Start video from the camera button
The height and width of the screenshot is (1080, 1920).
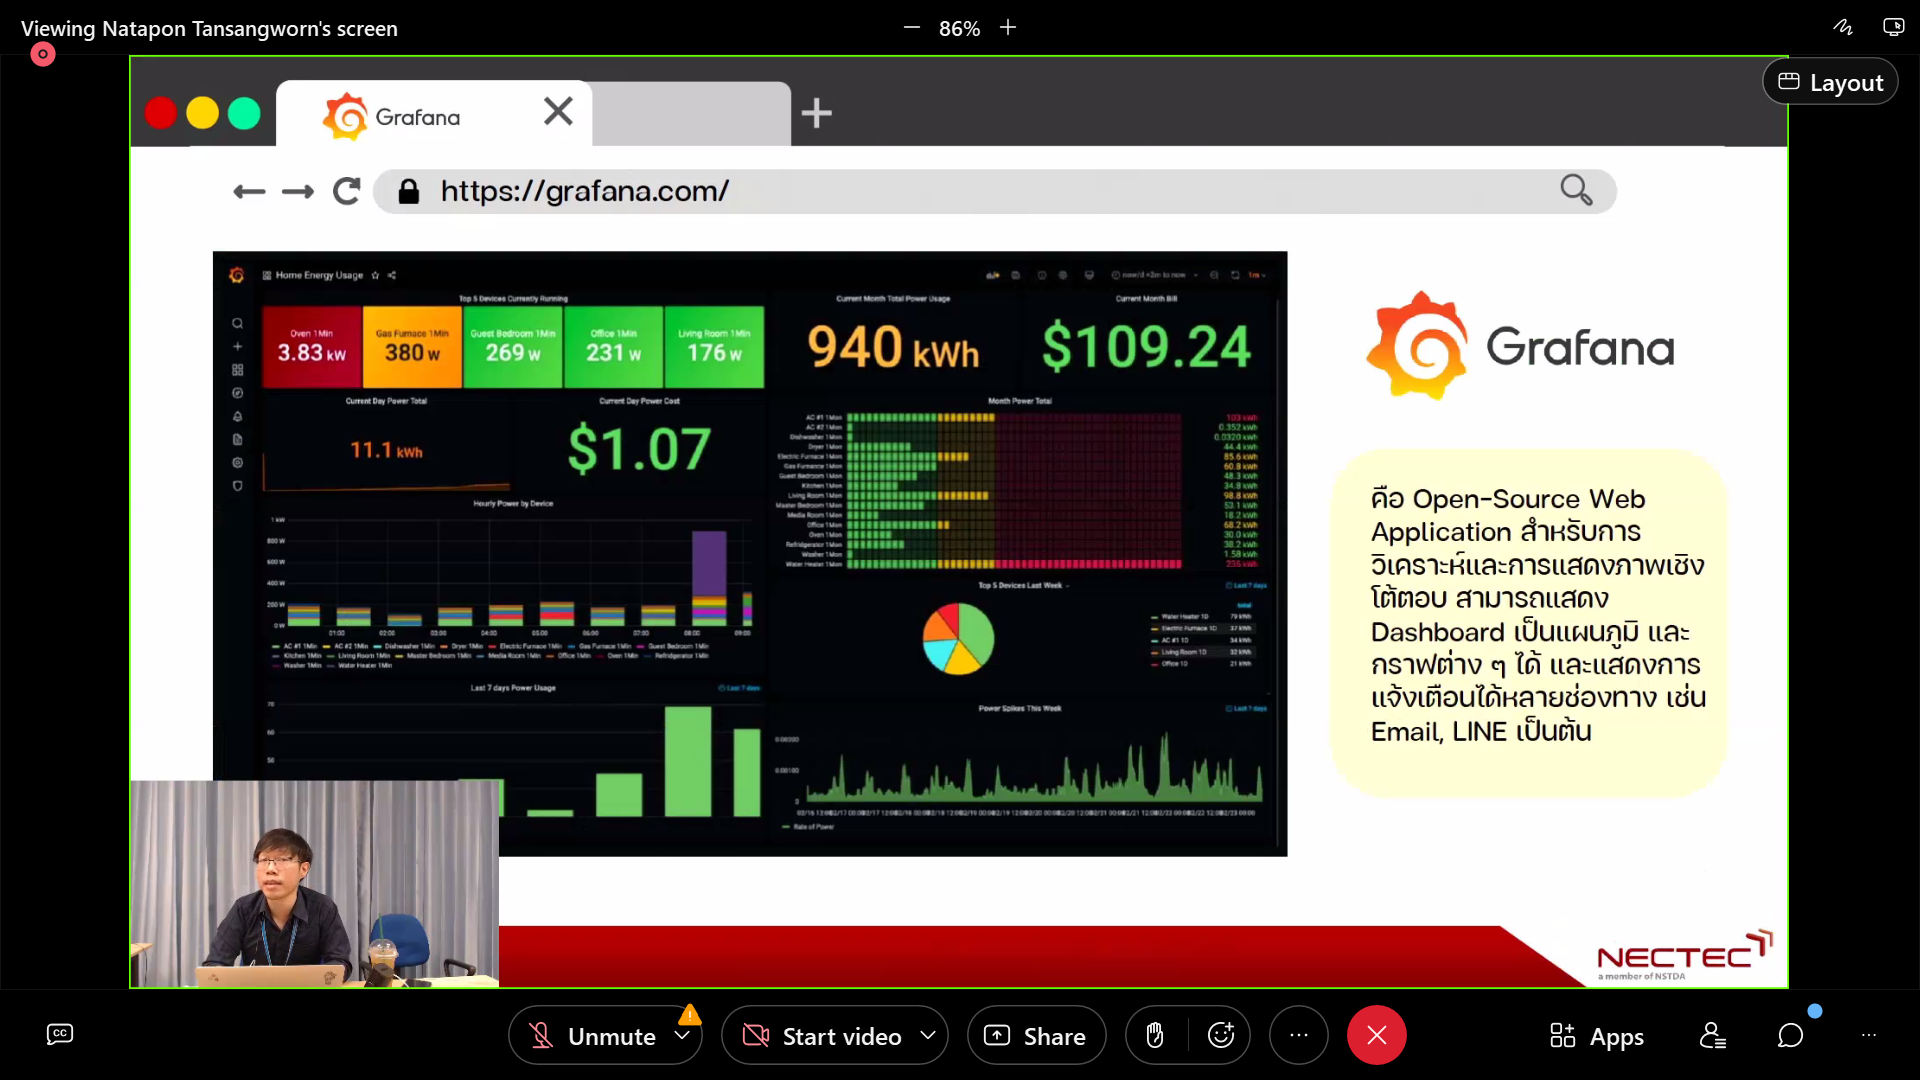coord(822,1036)
